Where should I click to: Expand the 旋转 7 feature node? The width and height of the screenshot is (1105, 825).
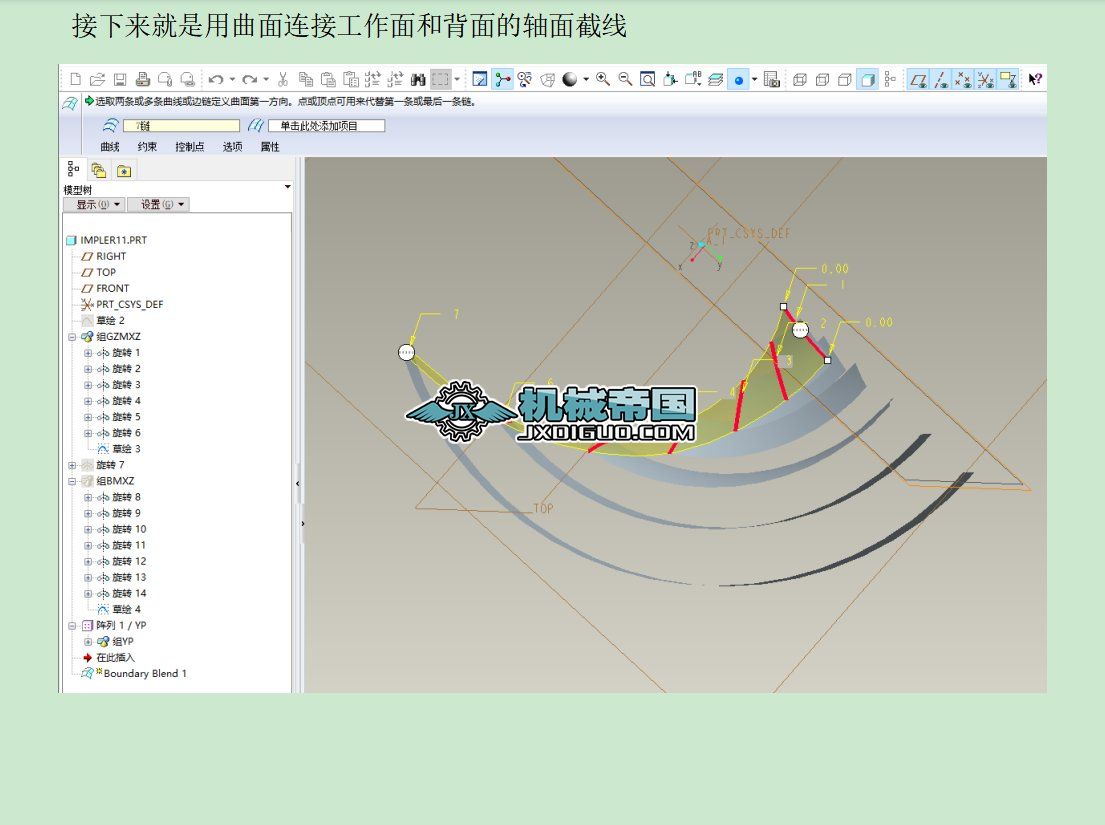pos(72,465)
